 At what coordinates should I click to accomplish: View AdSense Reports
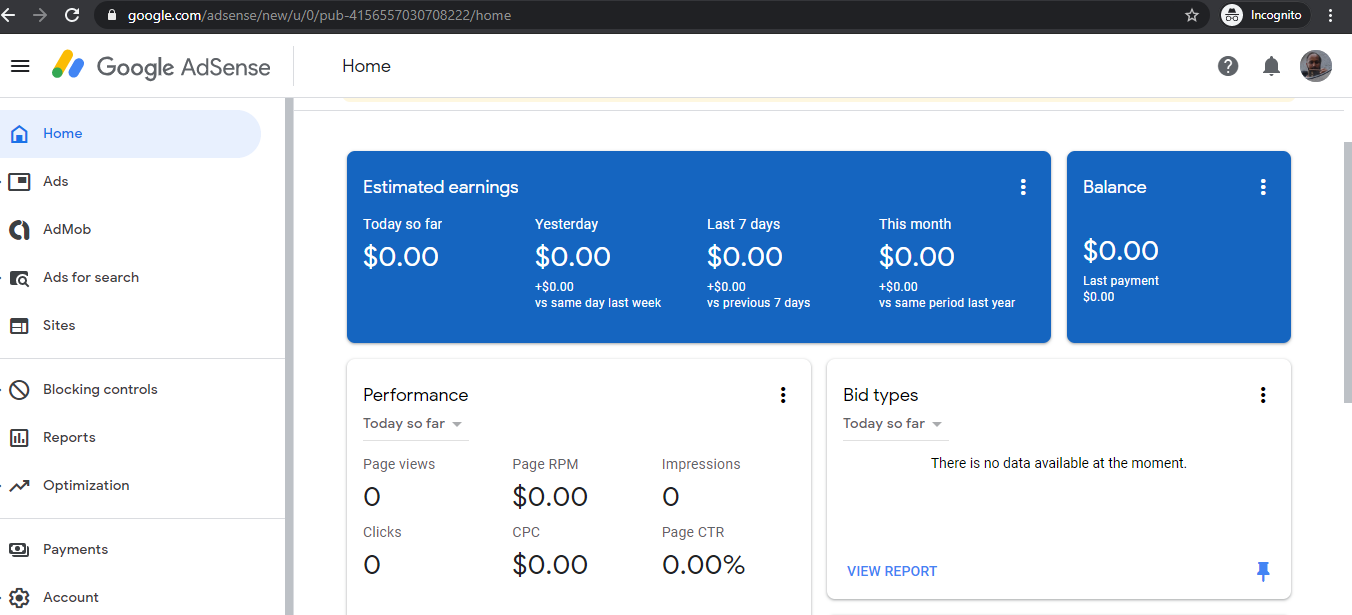click(x=69, y=437)
